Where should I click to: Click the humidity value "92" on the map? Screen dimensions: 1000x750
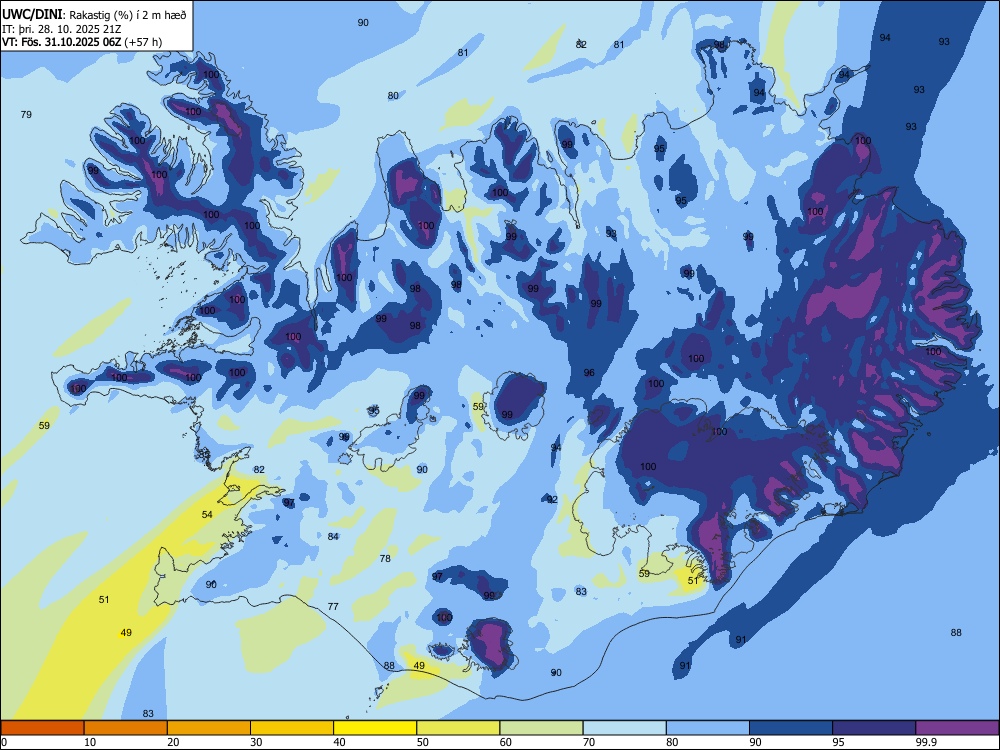click(x=552, y=499)
